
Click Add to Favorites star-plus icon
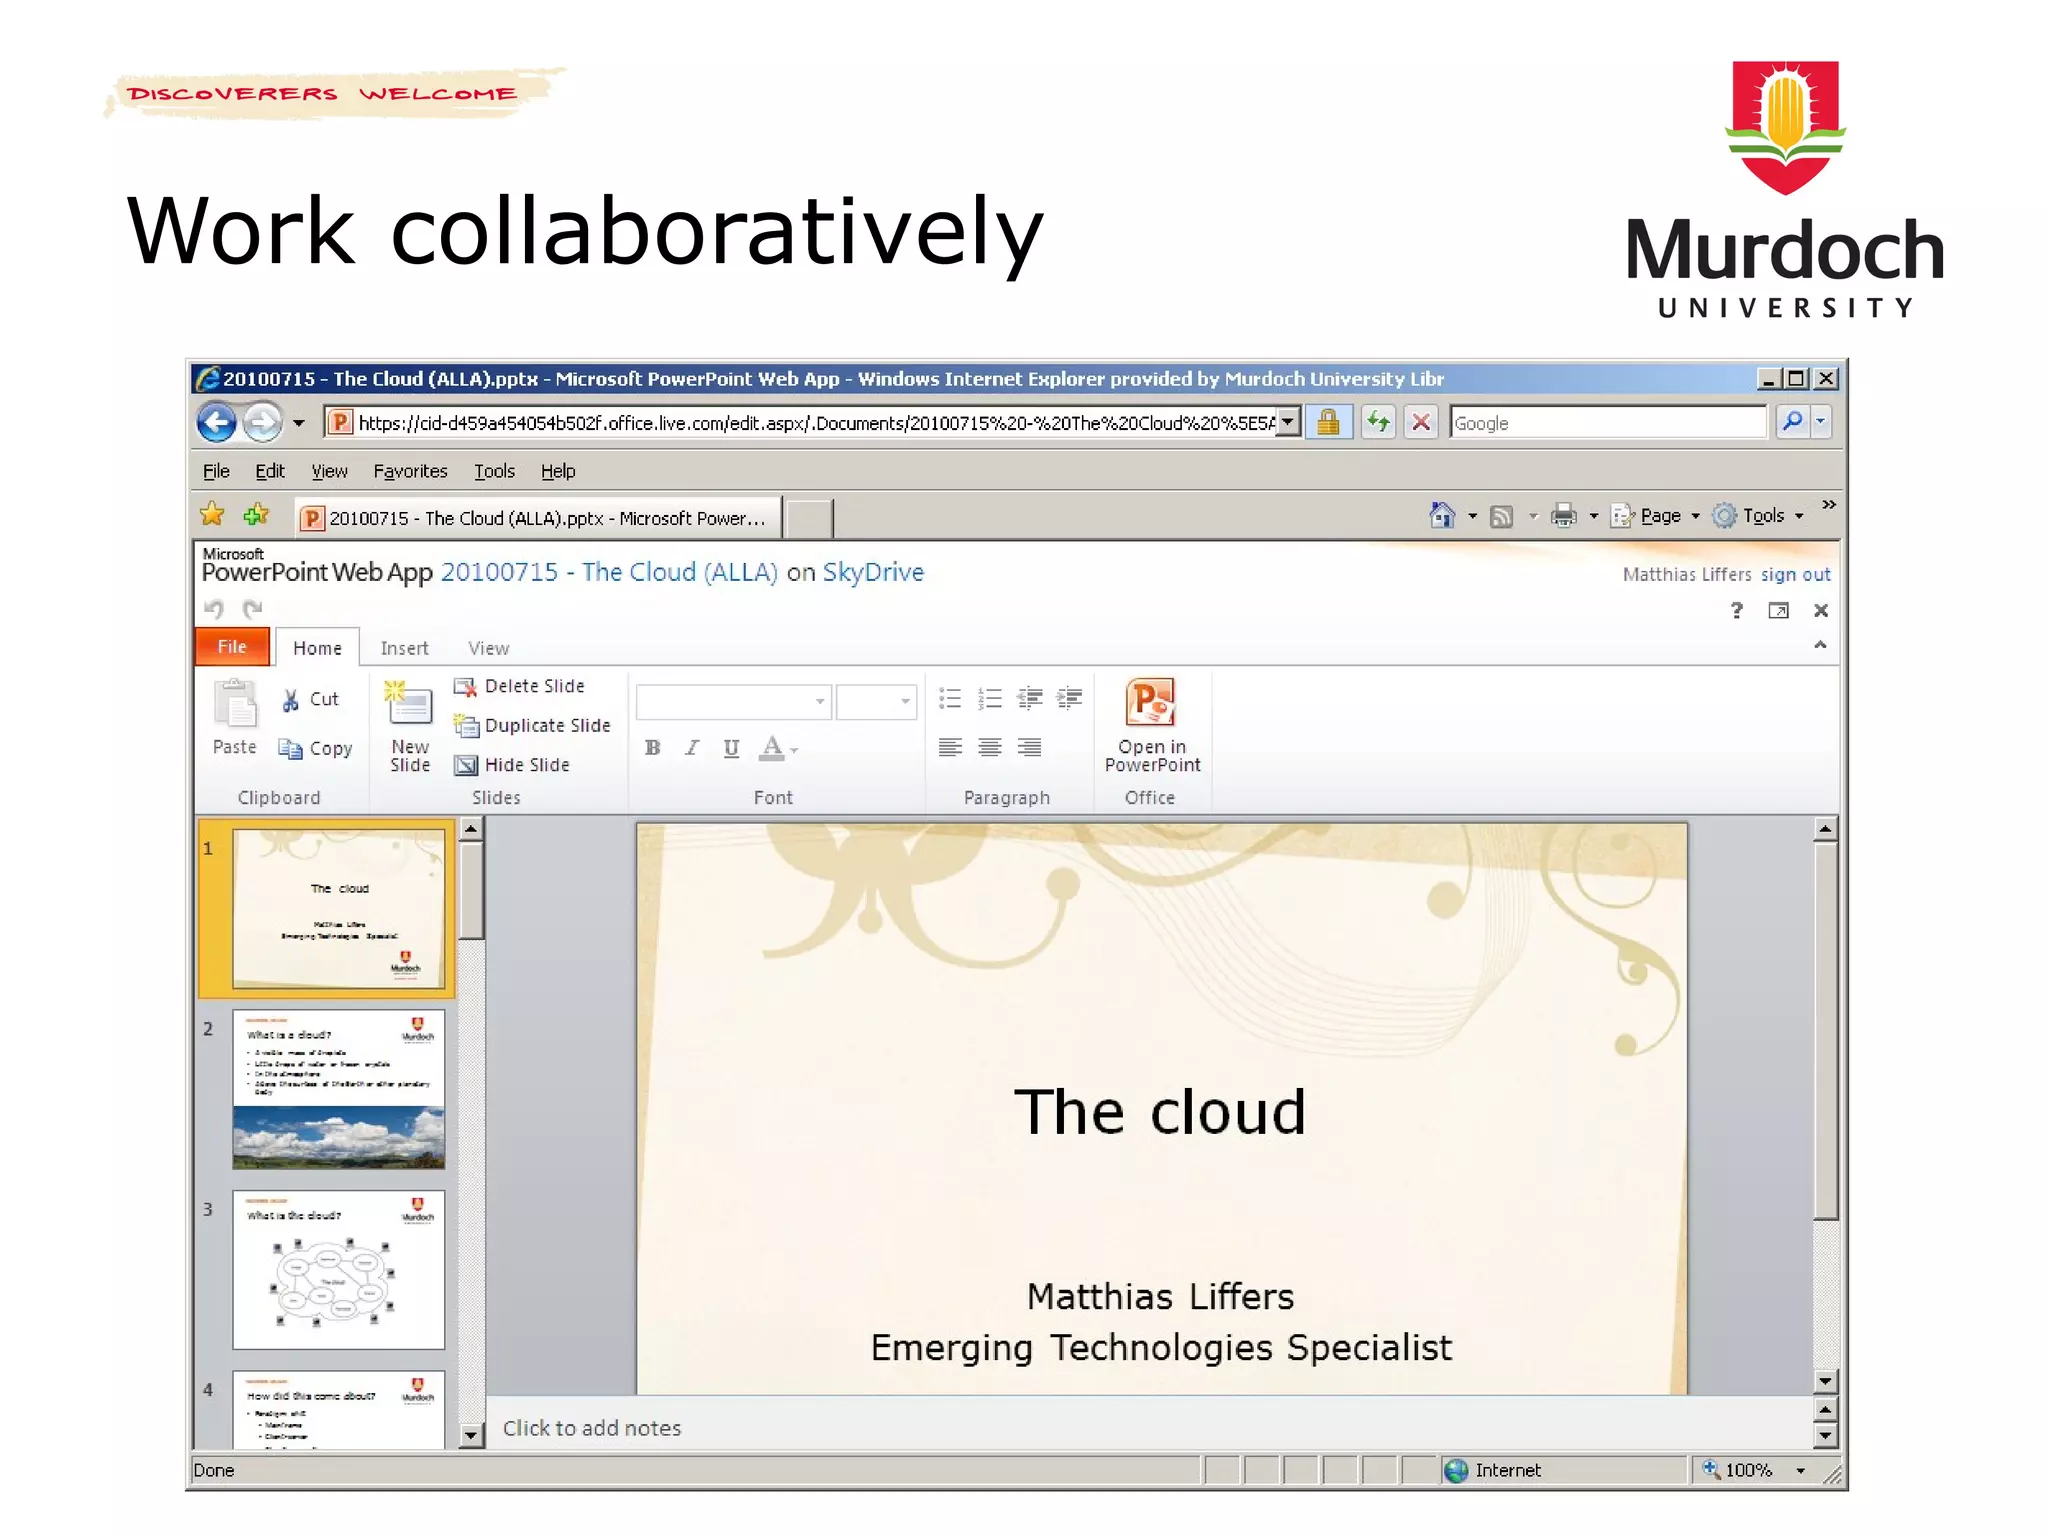256,515
